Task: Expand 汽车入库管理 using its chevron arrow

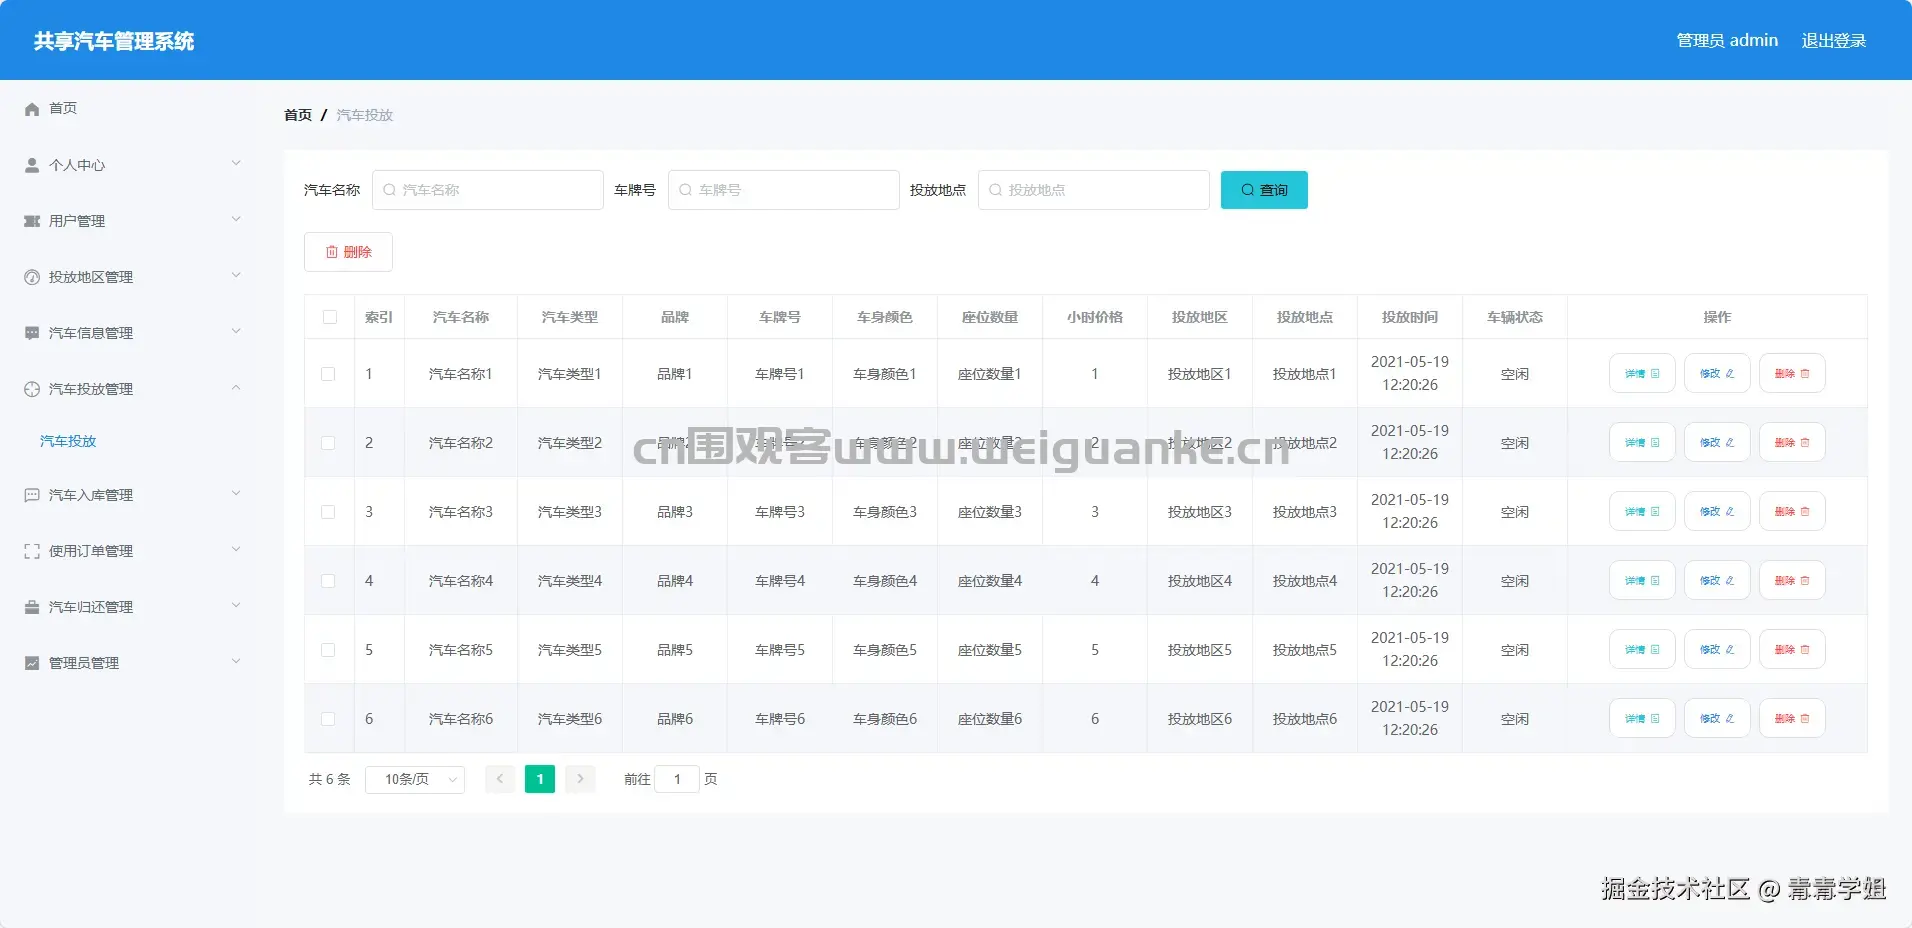Action: (x=236, y=493)
